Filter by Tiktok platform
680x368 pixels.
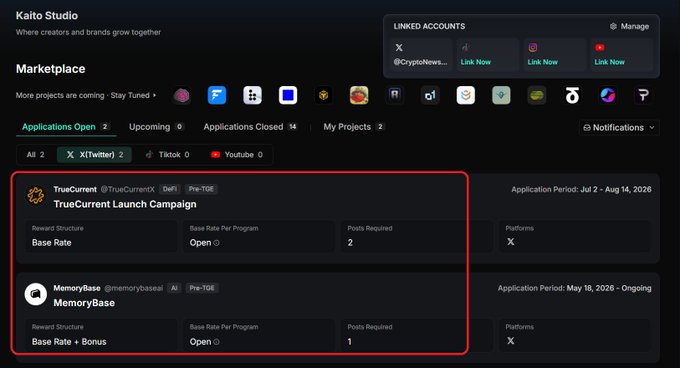click(167, 155)
